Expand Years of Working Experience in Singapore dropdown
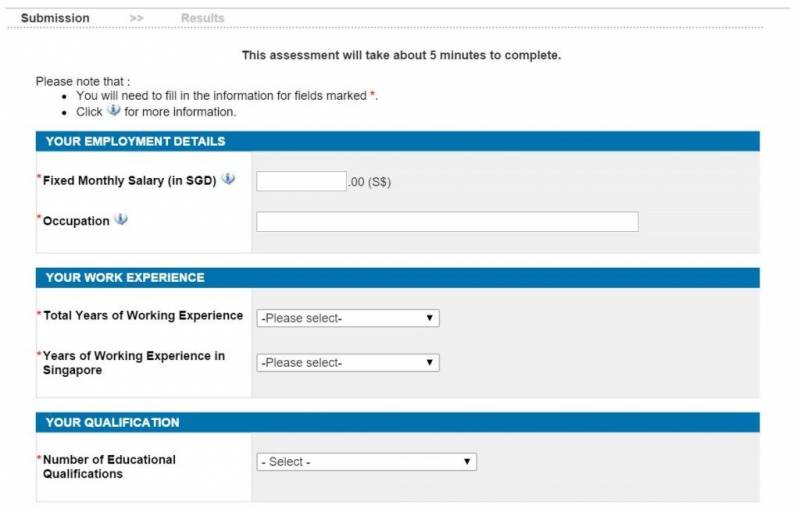The height and width of the screenshot is (509, 800). coord(347,363)
